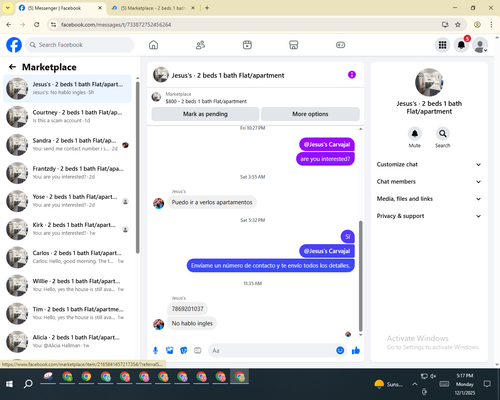Click the large listing photo in right panel
This screenshot has height=400, width=500.
click(x=429, y=82)
